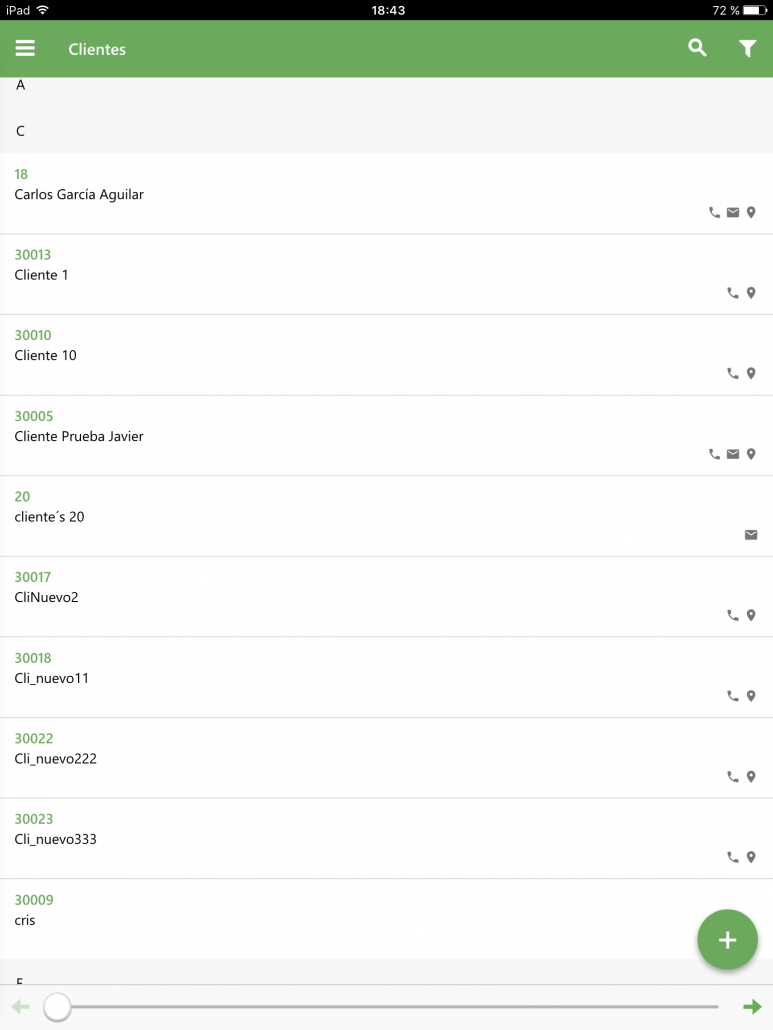This screenshot has width=773, height=1030.
Task: Open client 30018 Cli_nuevo11
Action: [386, 677]
